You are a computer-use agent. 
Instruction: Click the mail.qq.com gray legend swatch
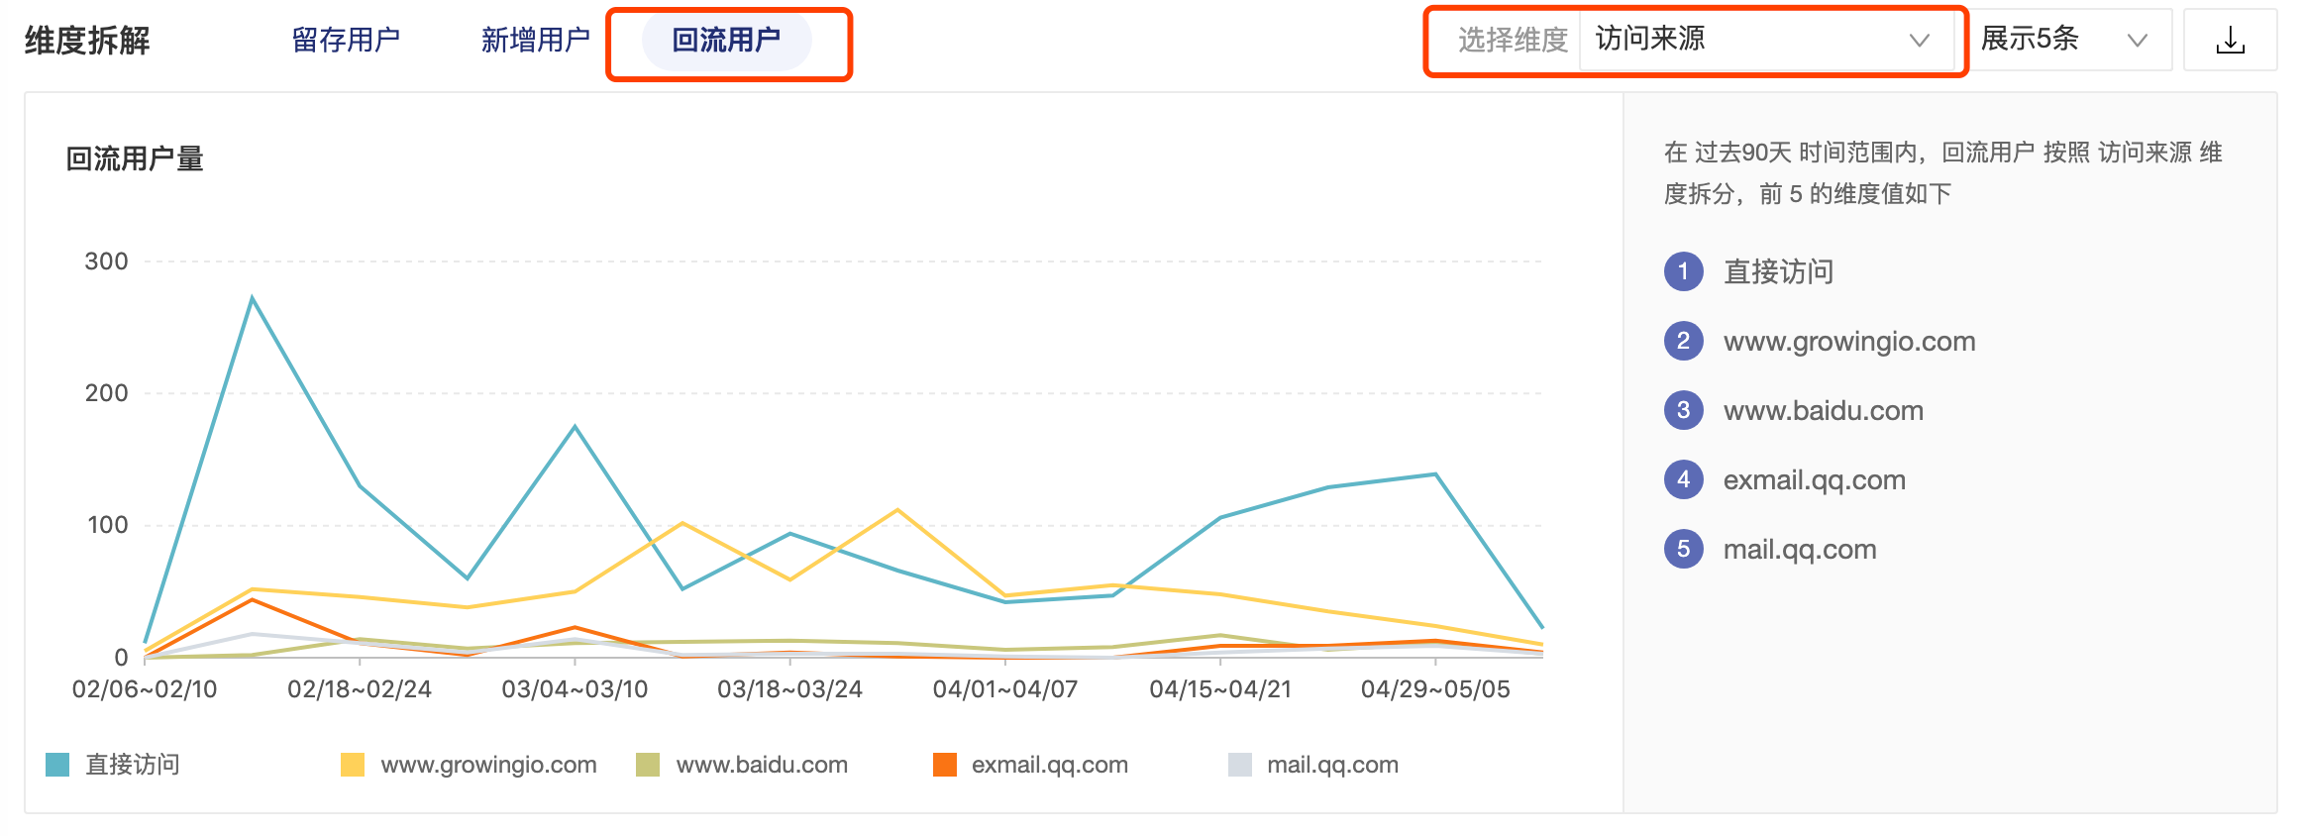click(x=1239, y=765)
